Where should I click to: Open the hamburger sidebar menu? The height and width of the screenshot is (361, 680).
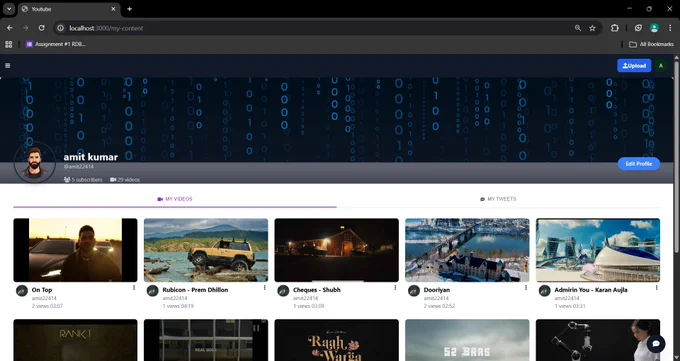coord(7,66)
